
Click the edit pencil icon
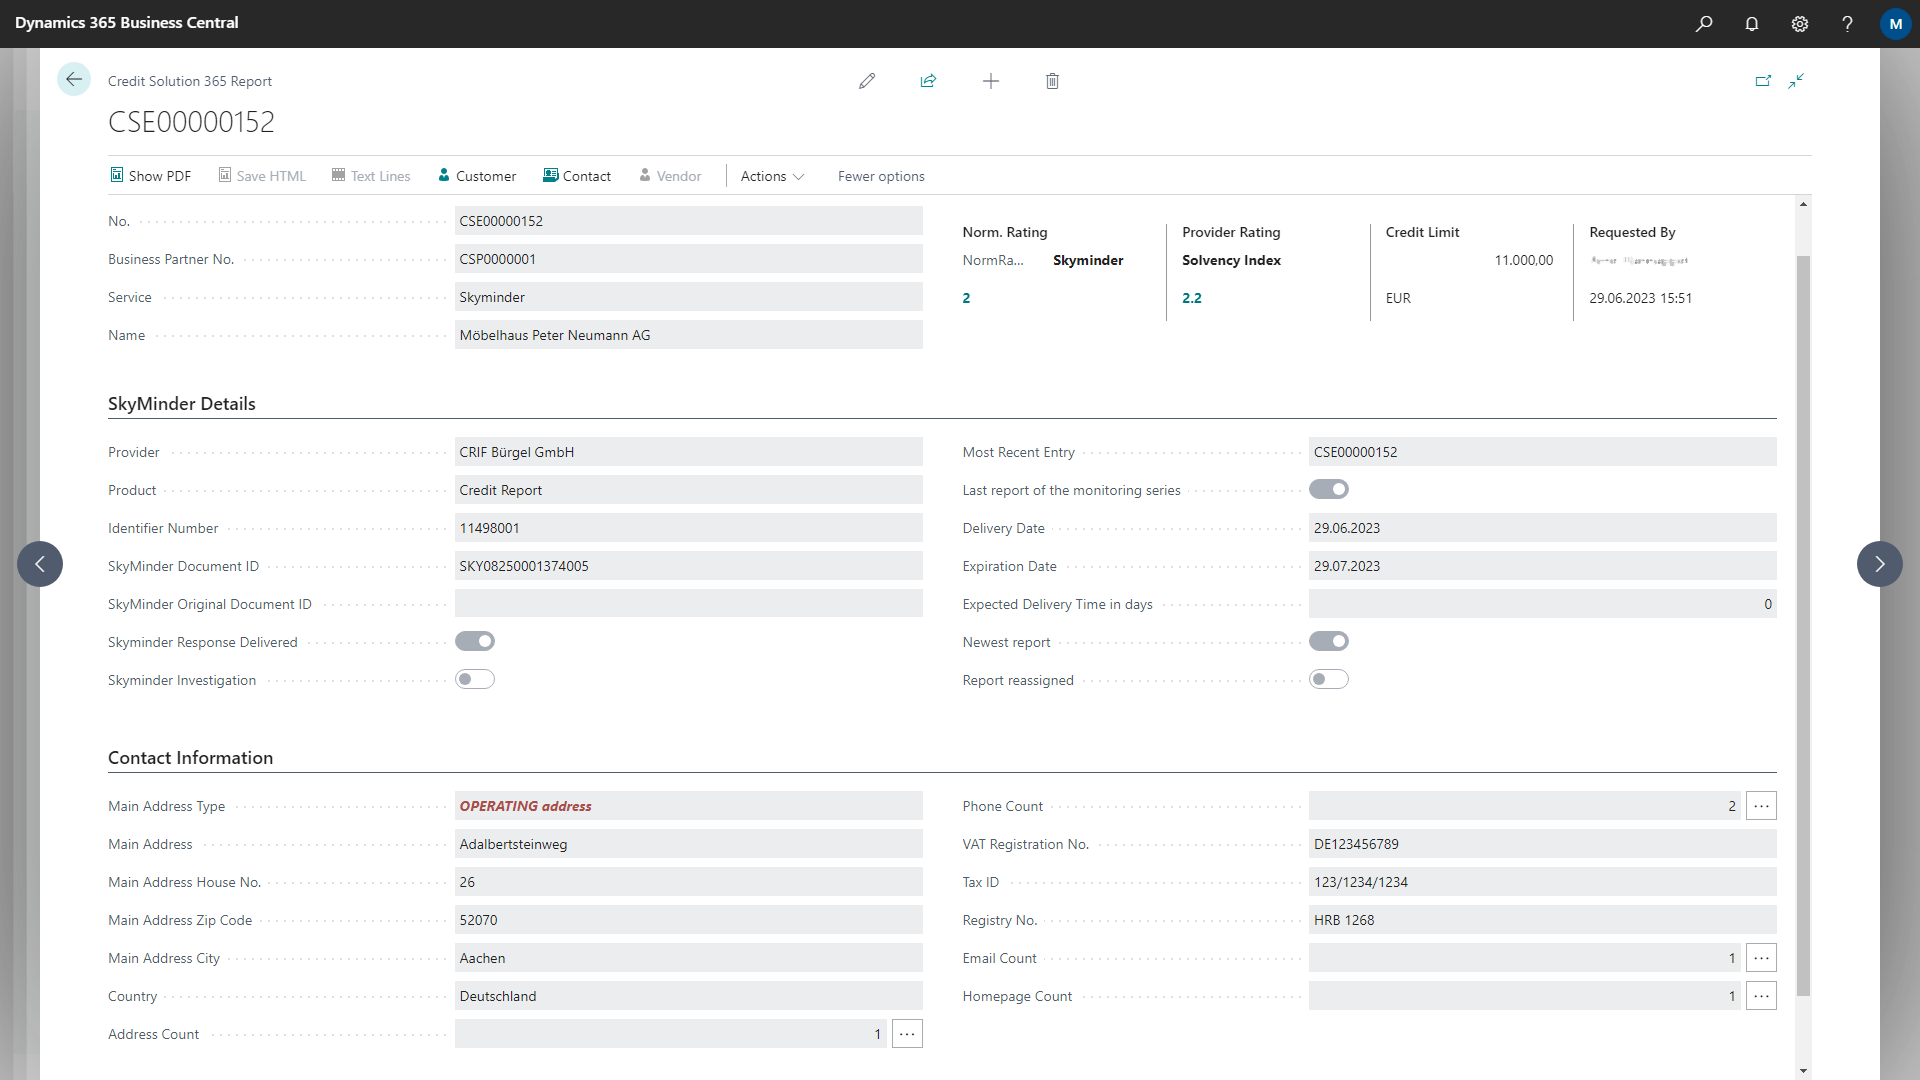pyautogui.click(x=867, y=81)
